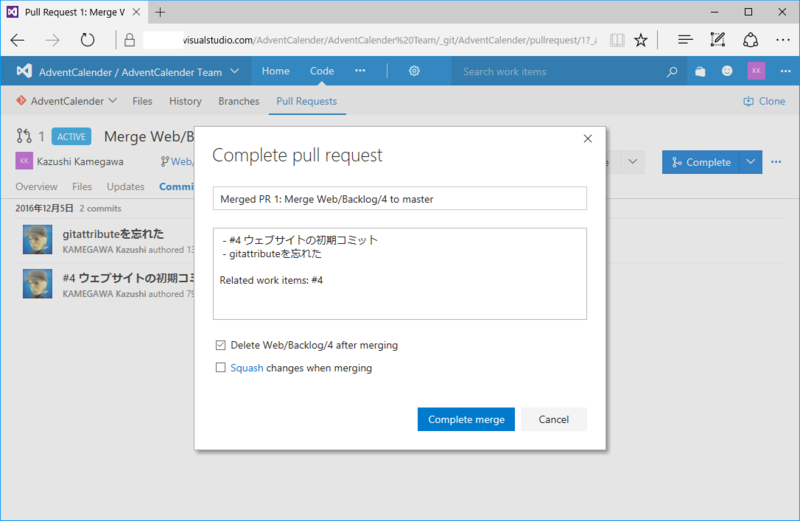Add page to favorites star icon
This screenshot has width=800, height=521.
[x=641, y=40]
